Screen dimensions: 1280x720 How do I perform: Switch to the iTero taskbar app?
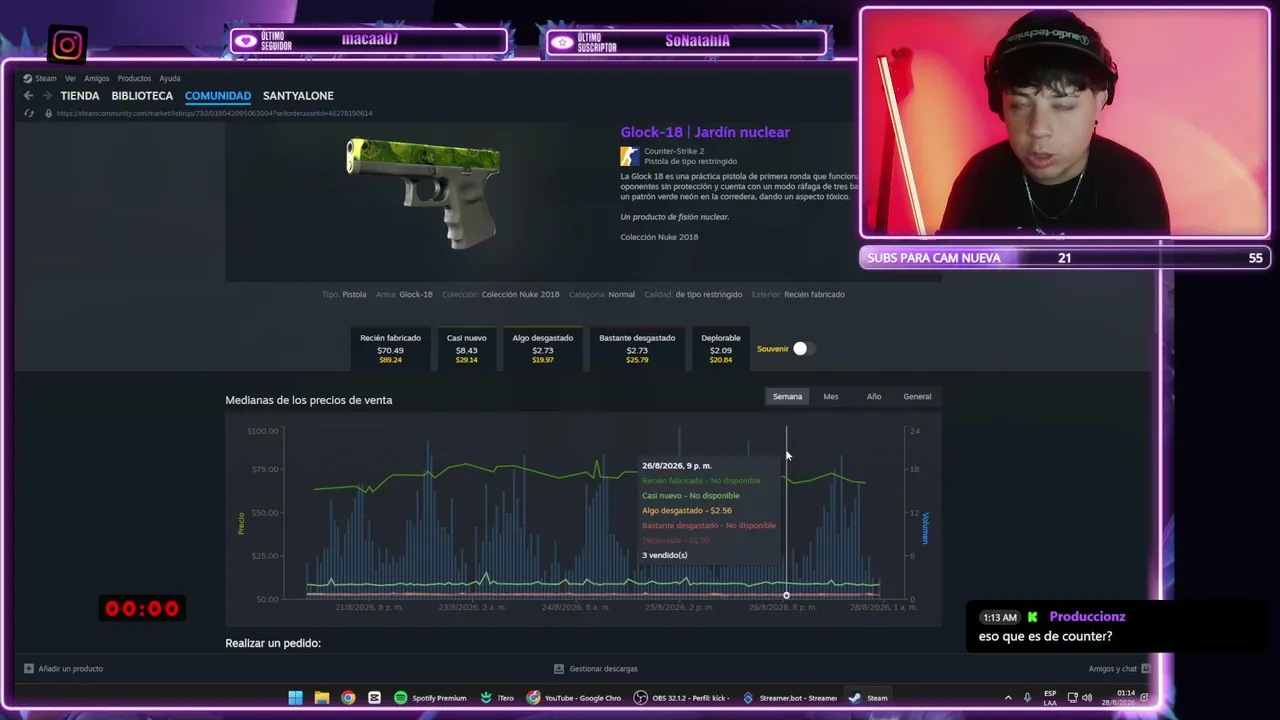pos(497,698)
